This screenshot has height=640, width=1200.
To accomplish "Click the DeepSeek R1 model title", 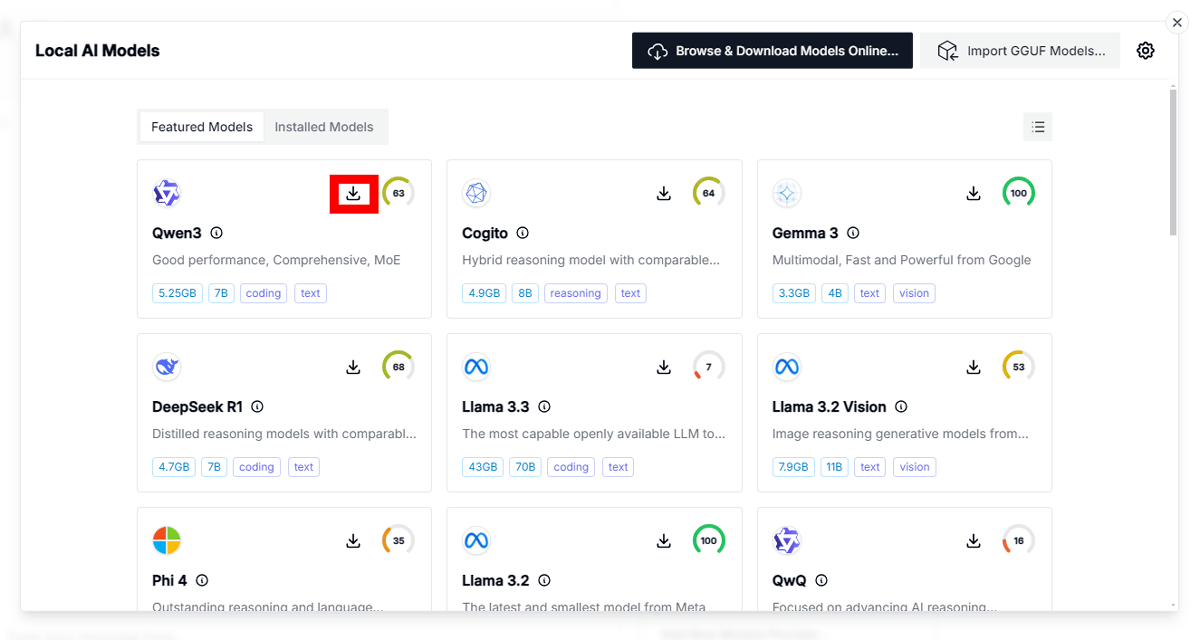I will (x=197, y=407).
